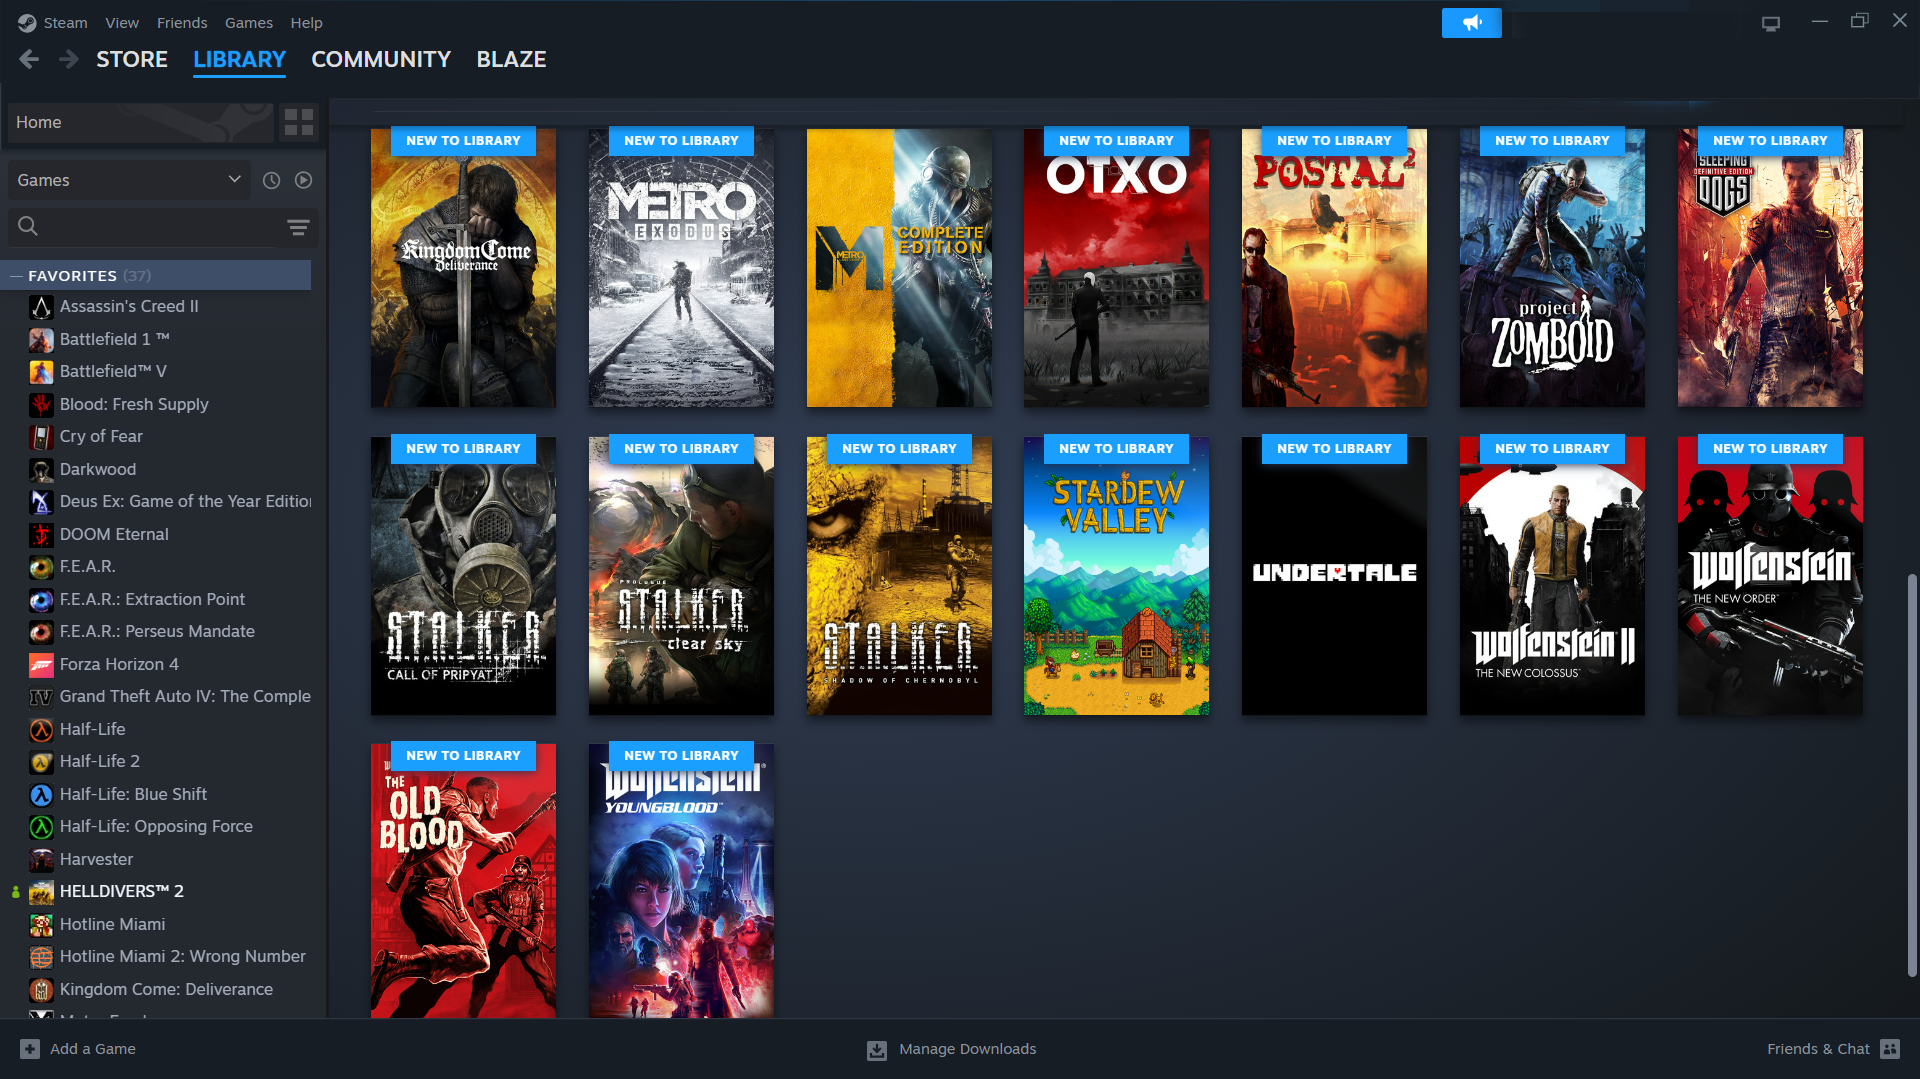Open advanced filter options icon
1920x1079 pixels.
click(298, 227)
